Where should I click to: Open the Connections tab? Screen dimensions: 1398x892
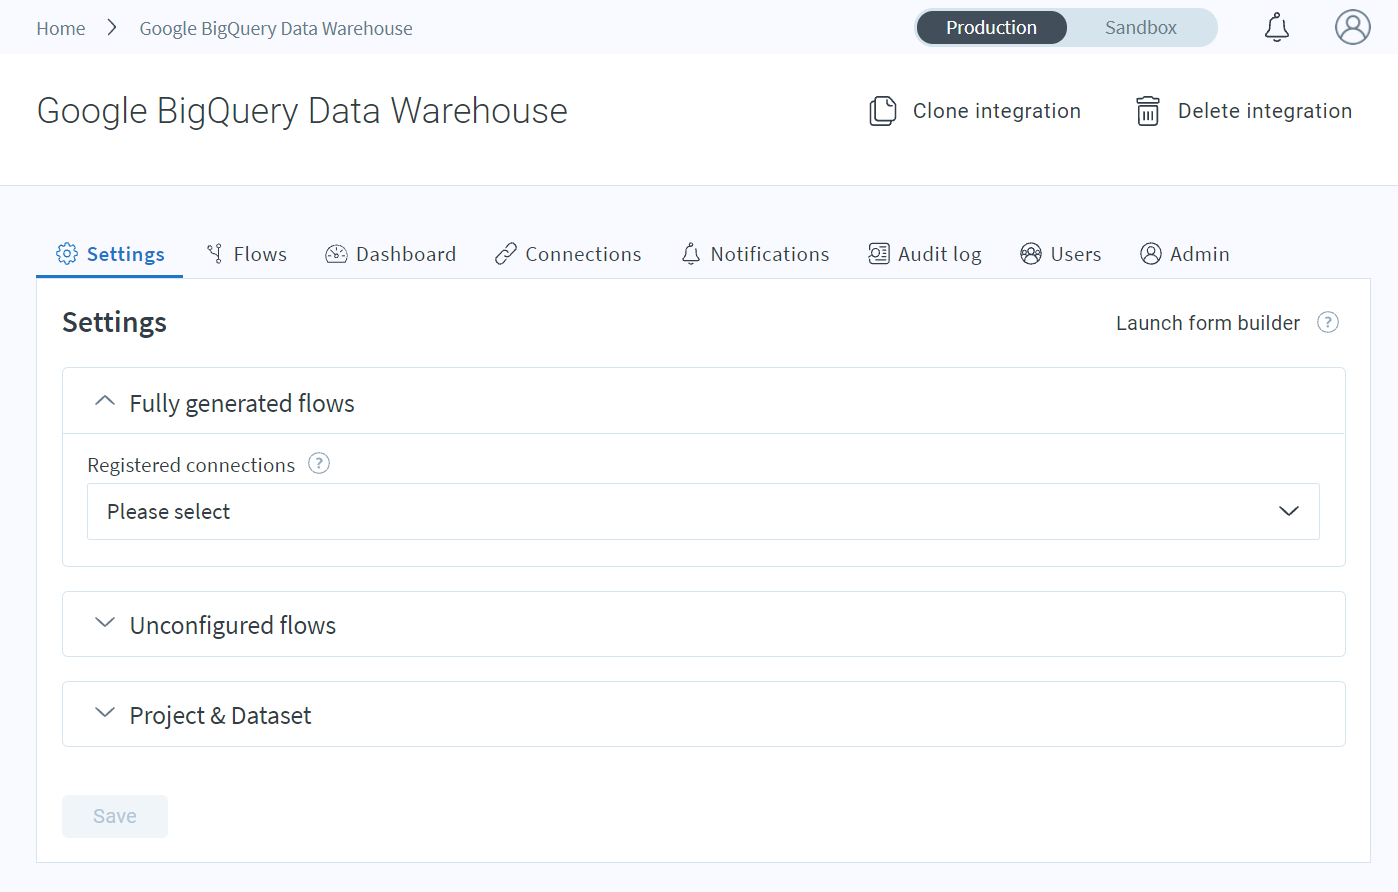click(x=568, y=254)
